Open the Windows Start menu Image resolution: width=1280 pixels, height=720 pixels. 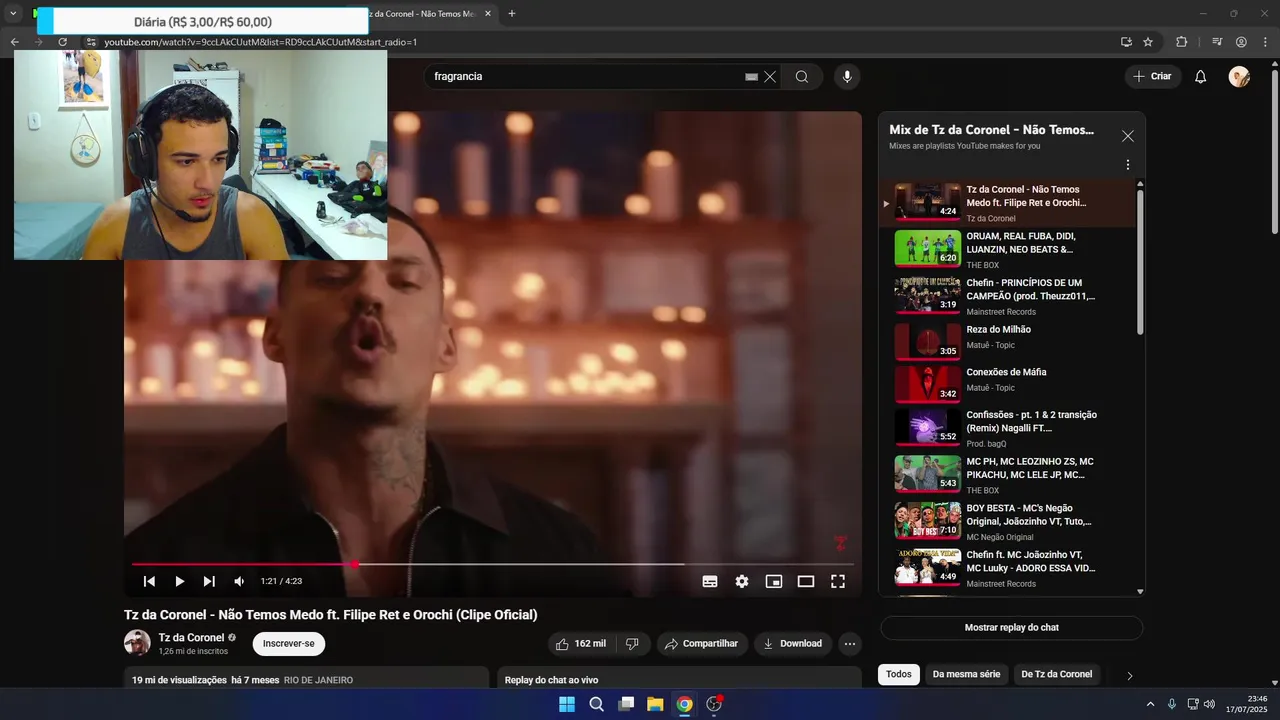(x=567, y=704)
